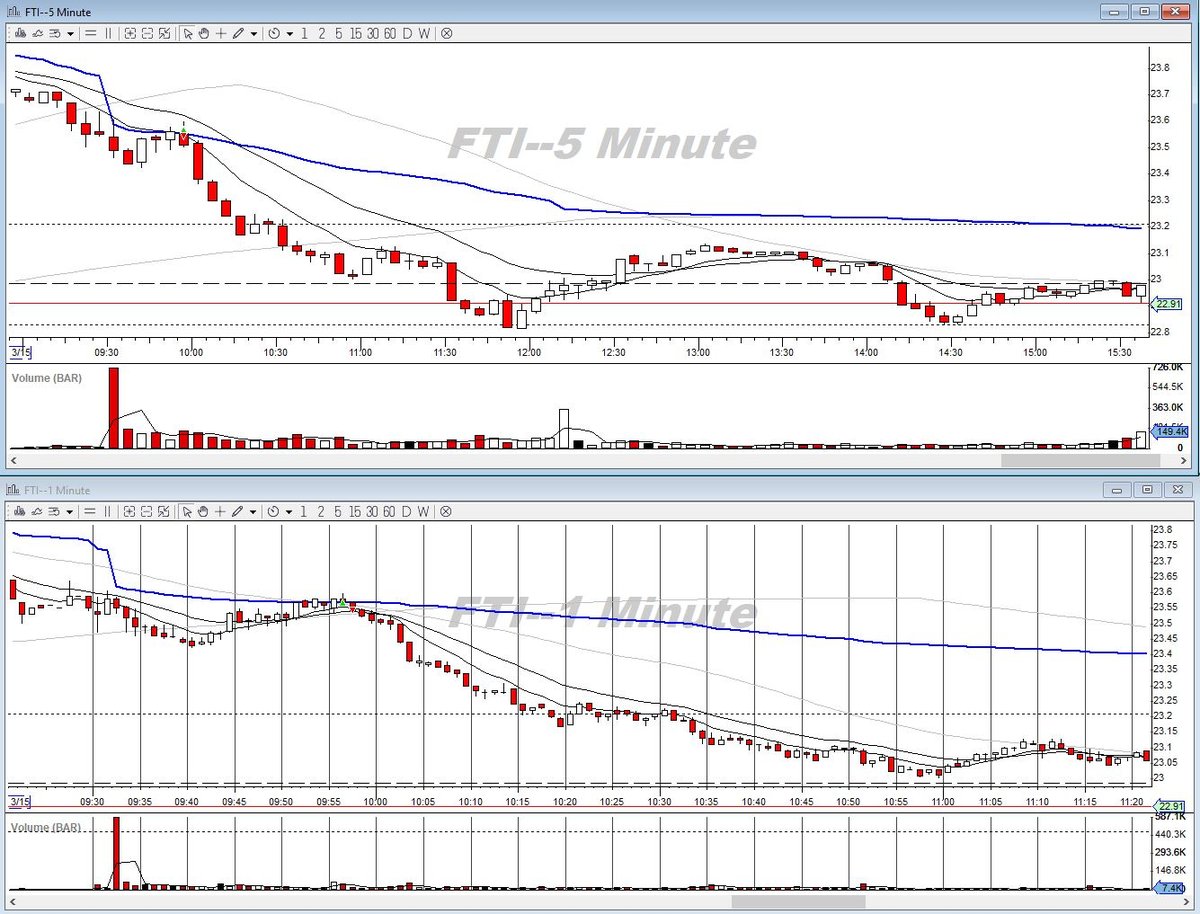Switch 5 Minute window to Daily (D)
The width and height of the screenshot is (1200, 914).
coord(407,33)
